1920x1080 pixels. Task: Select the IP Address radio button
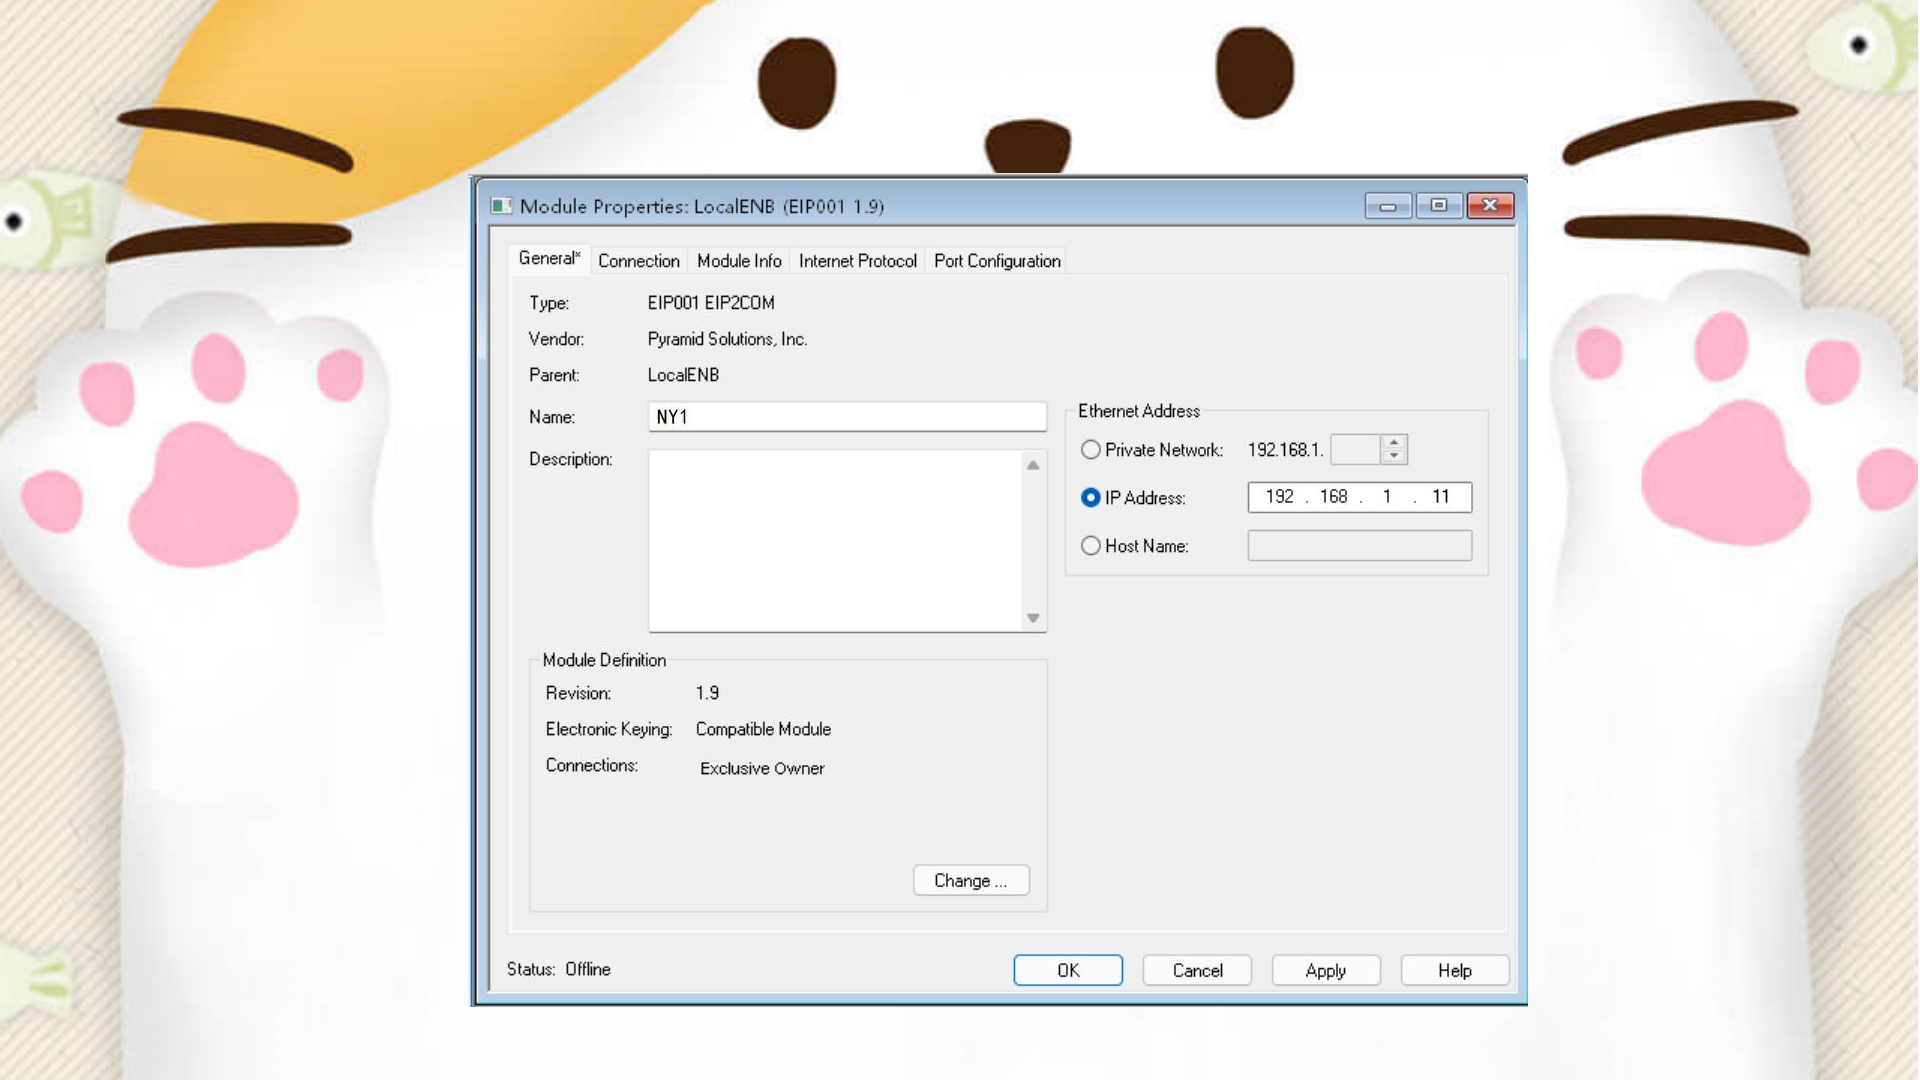(1091, 498)
